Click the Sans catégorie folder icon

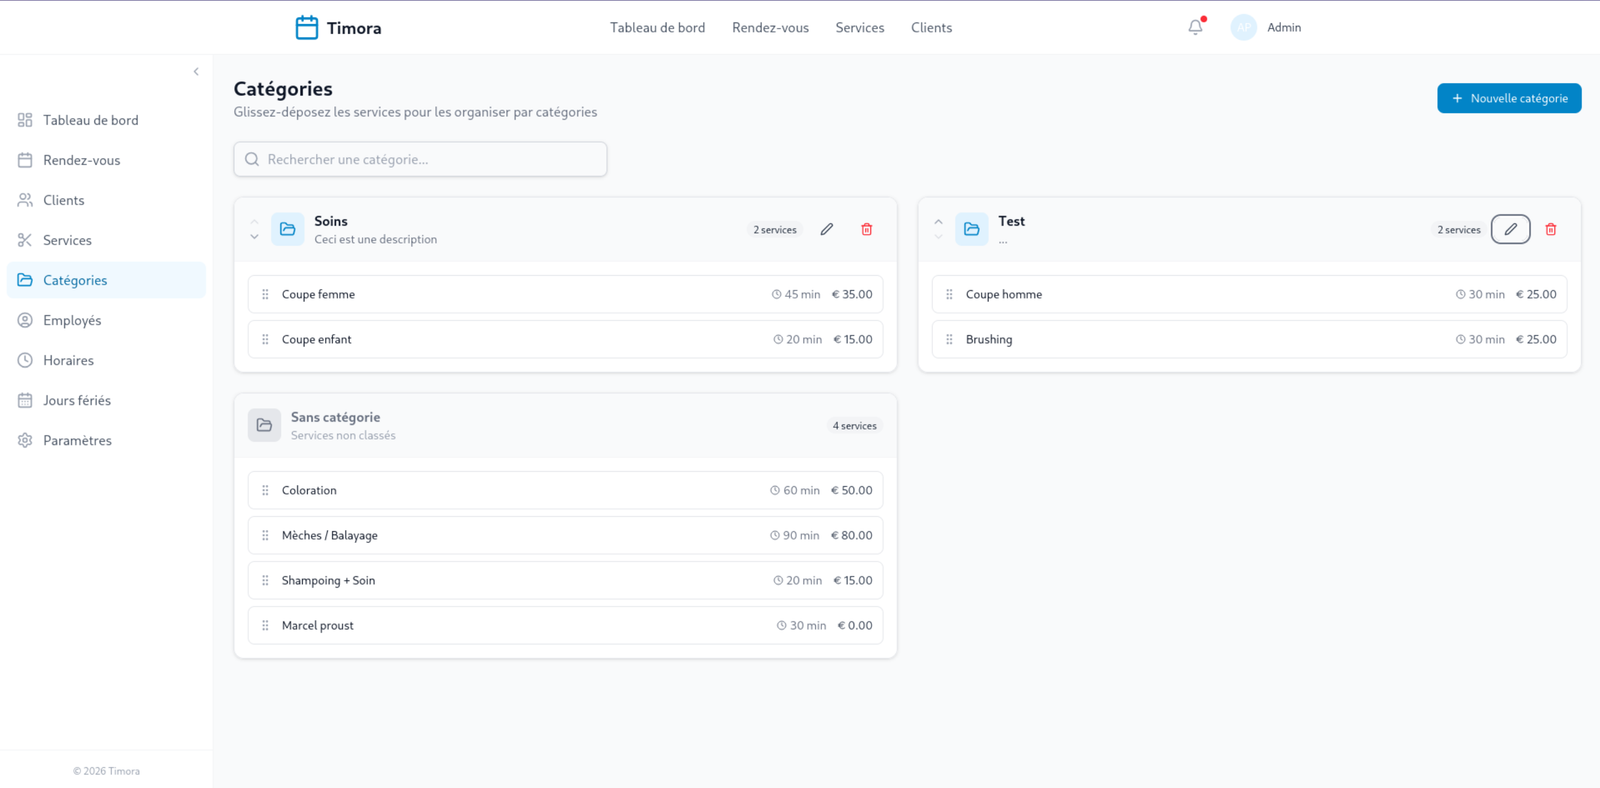tap(264, 425)
